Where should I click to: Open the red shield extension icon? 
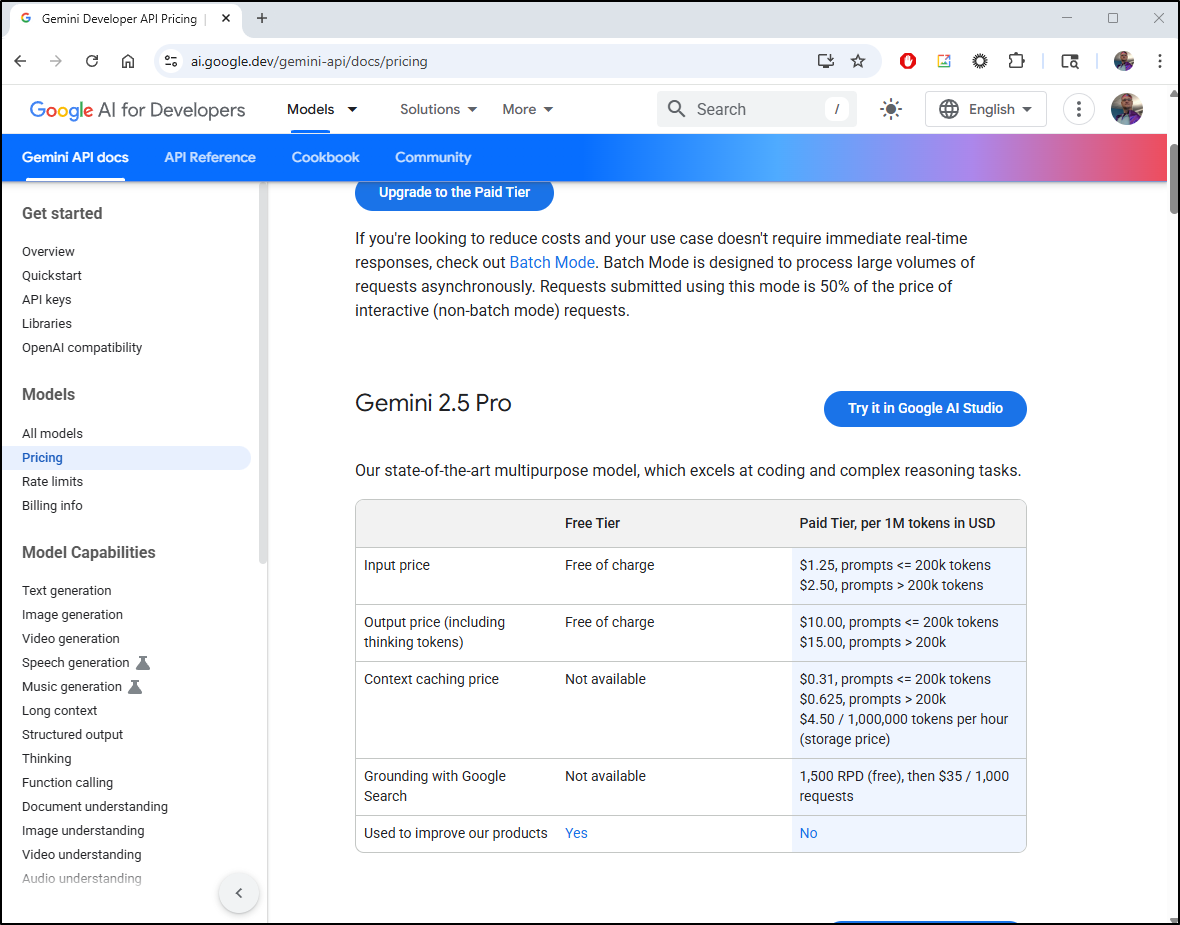pos(908,61)
